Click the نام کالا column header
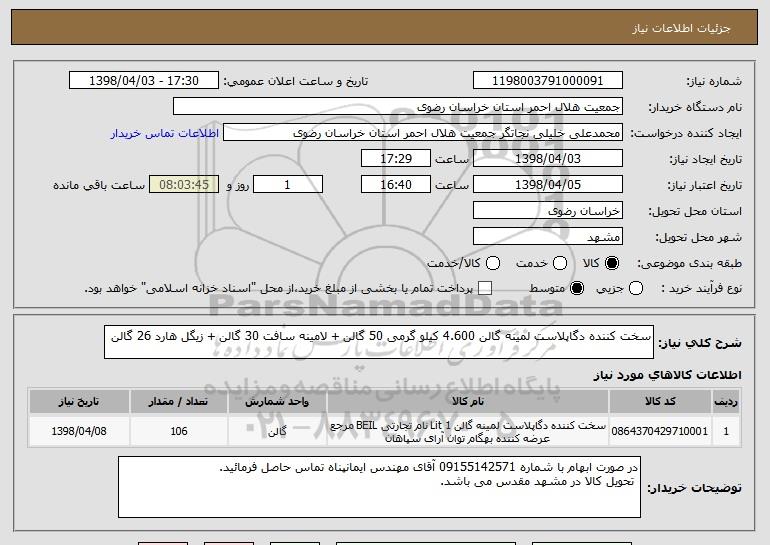Image resolution: width=770 pixels, height=545 pixels. pos(468,402)
